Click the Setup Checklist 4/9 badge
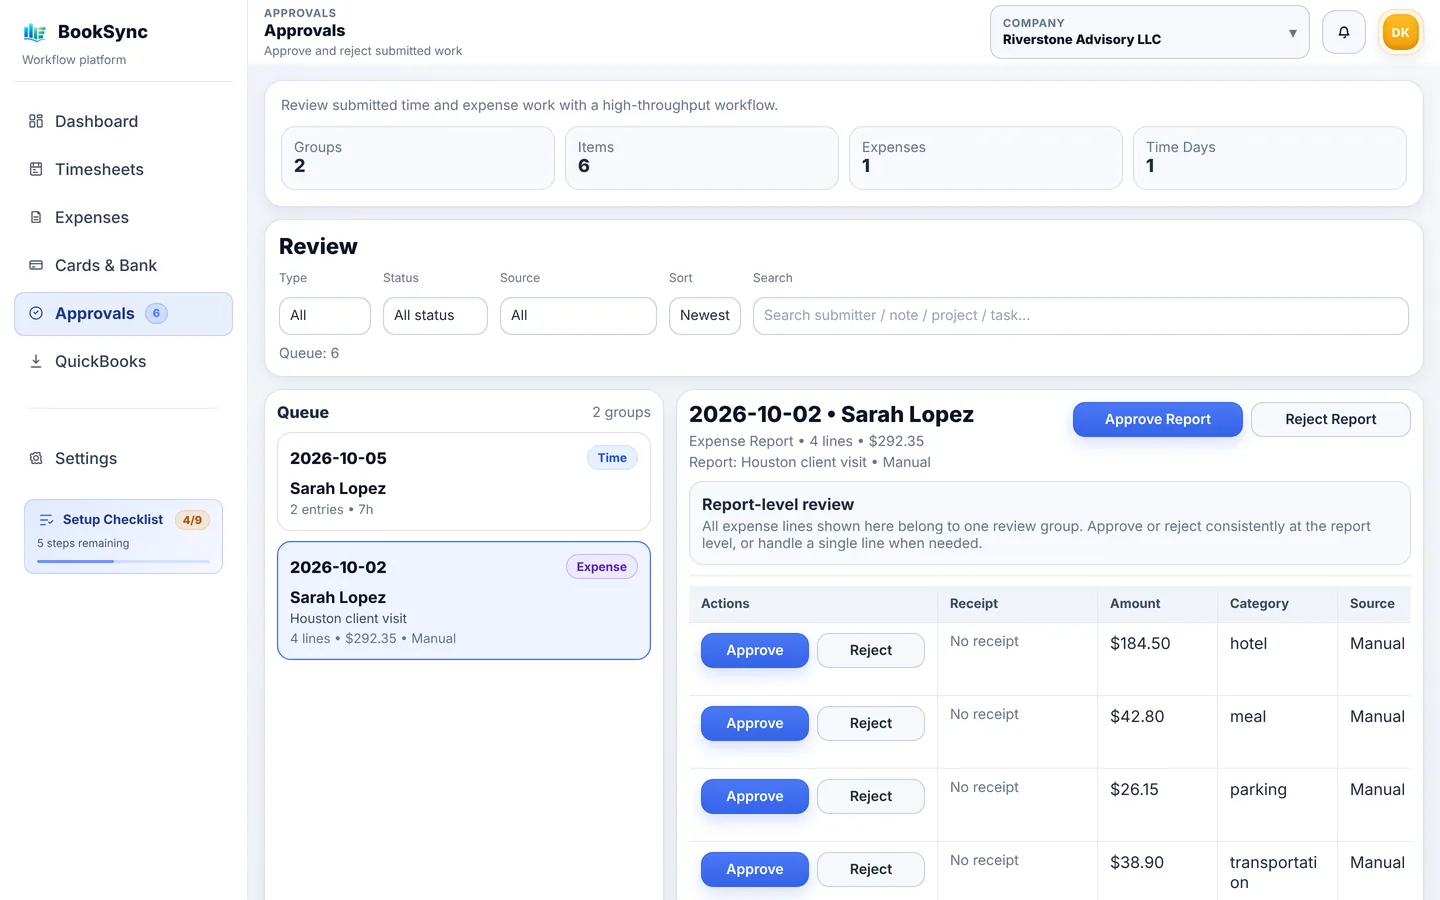Image resolution: width=1440 pixels, height=900 pixels. 192,520
